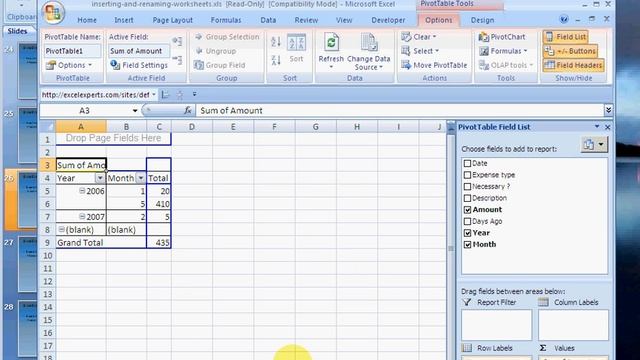Click Ungroup
This screenshot has height=360, width=640.
(x=216, y=51)
